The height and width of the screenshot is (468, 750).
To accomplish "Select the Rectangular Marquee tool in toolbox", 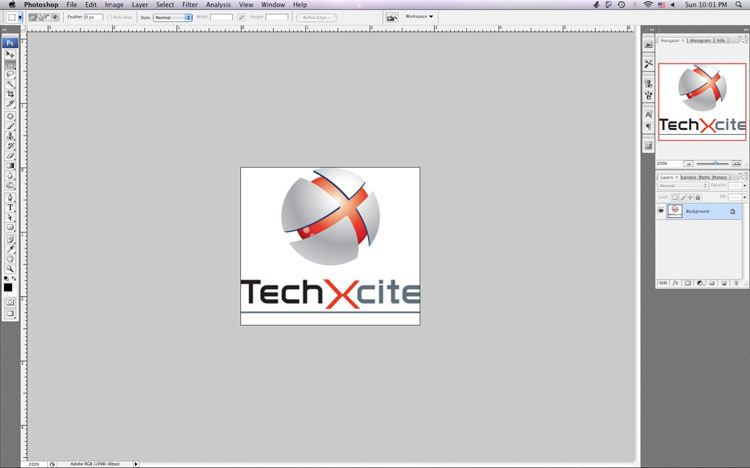I will pyautogui.click(x=10, y=65).
